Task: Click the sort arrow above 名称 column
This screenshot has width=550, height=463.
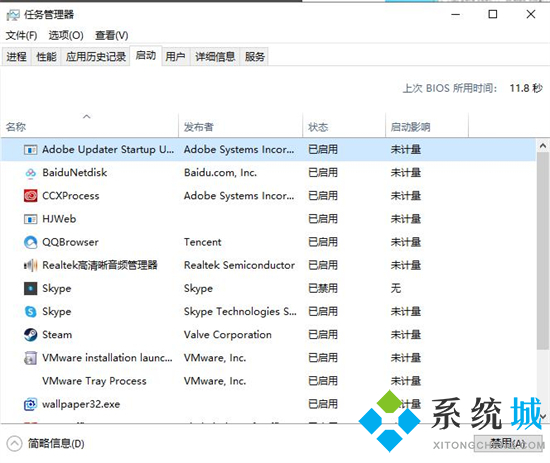Action: 87,116
